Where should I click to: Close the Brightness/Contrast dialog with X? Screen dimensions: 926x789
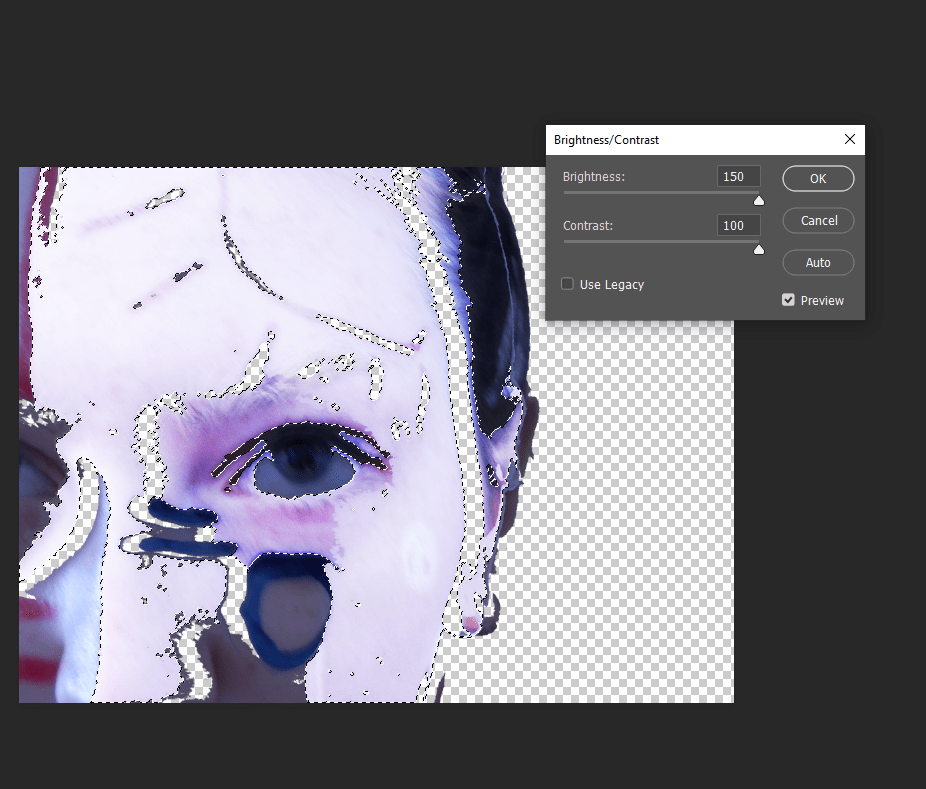[850, 140]
